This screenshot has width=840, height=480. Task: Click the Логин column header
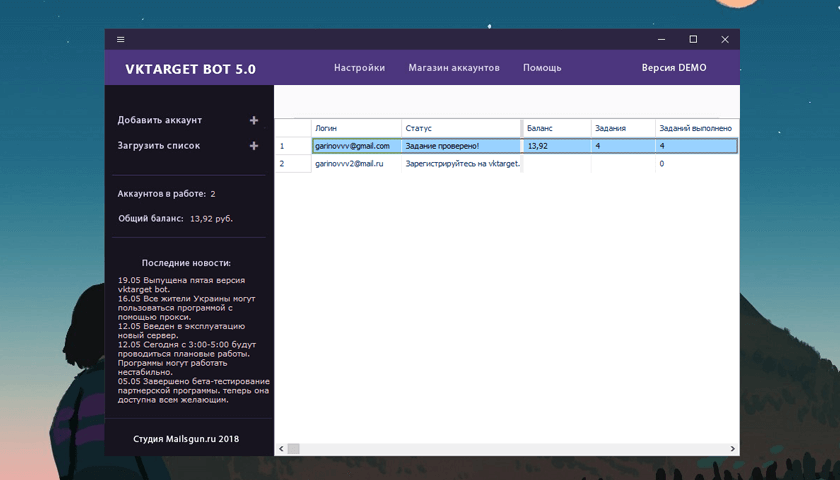point(356,128)
